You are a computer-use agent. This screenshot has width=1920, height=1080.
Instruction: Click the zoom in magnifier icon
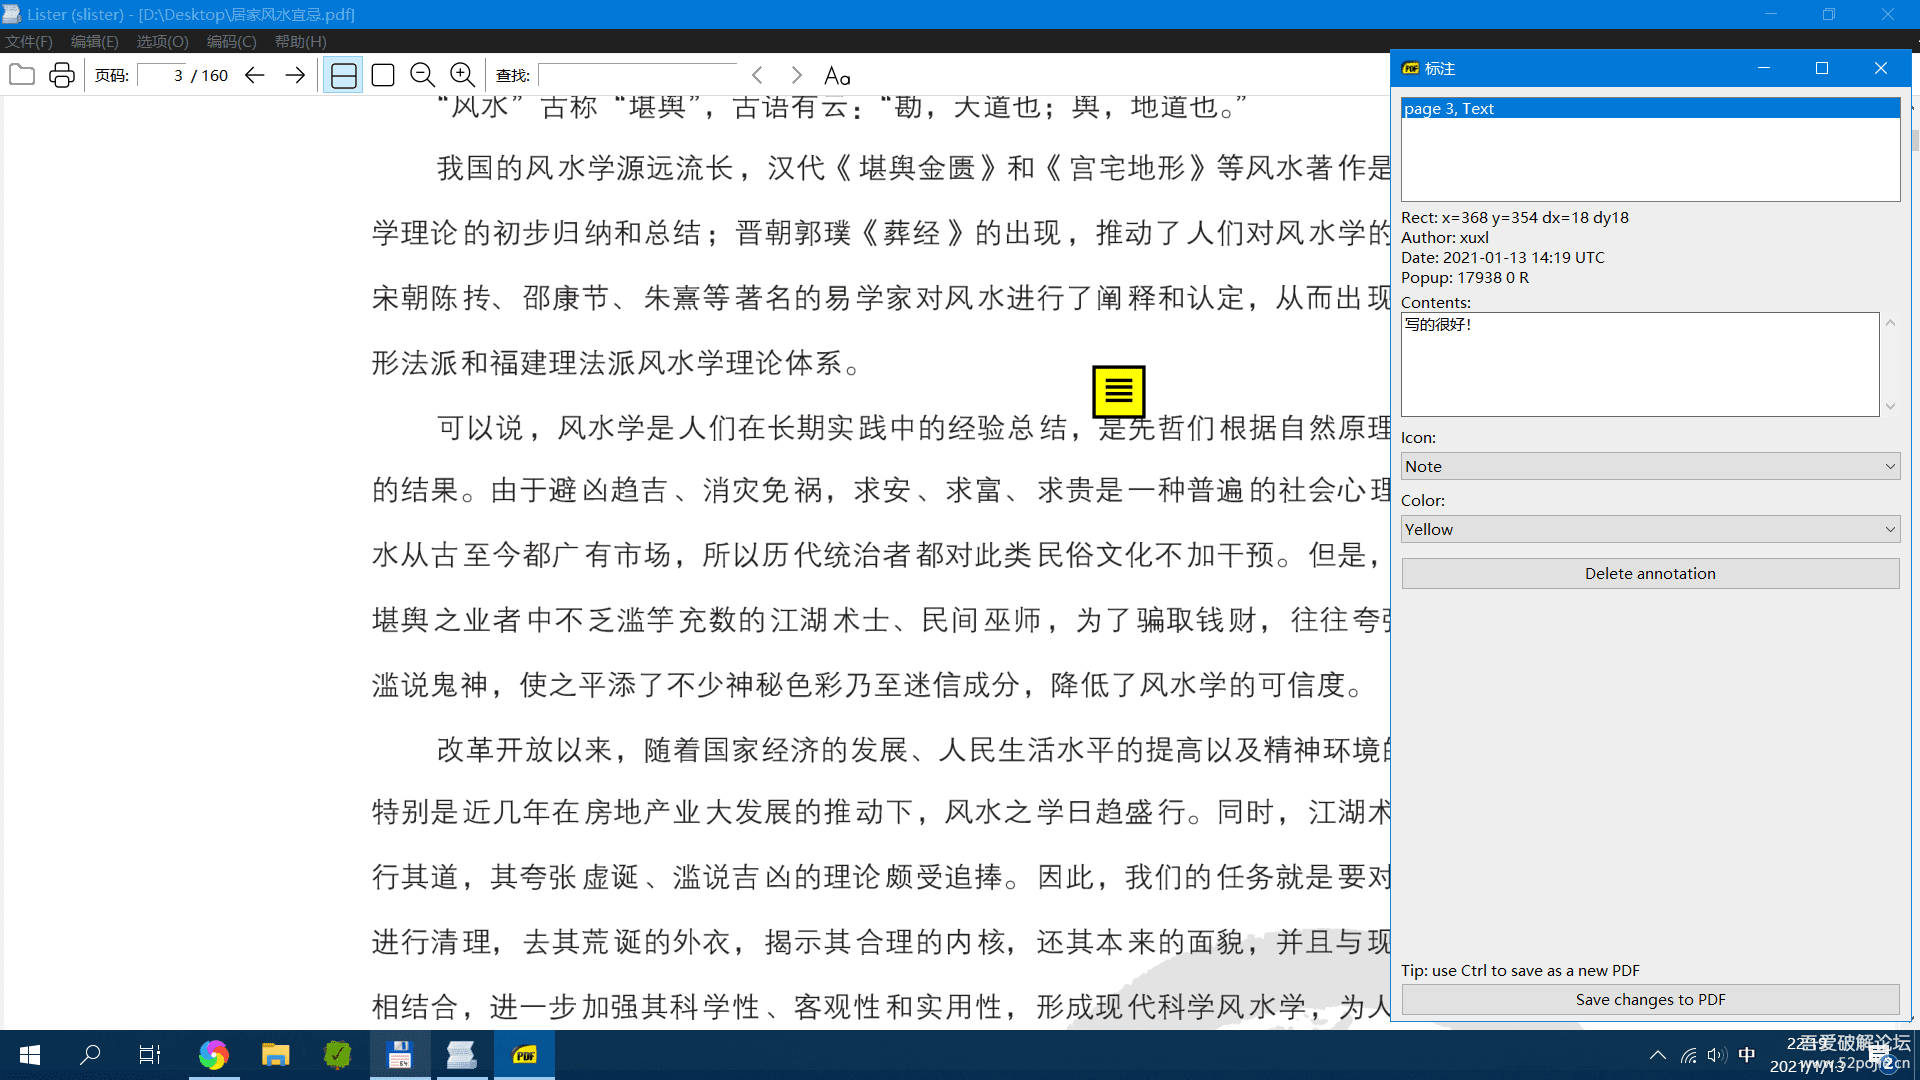462,75
